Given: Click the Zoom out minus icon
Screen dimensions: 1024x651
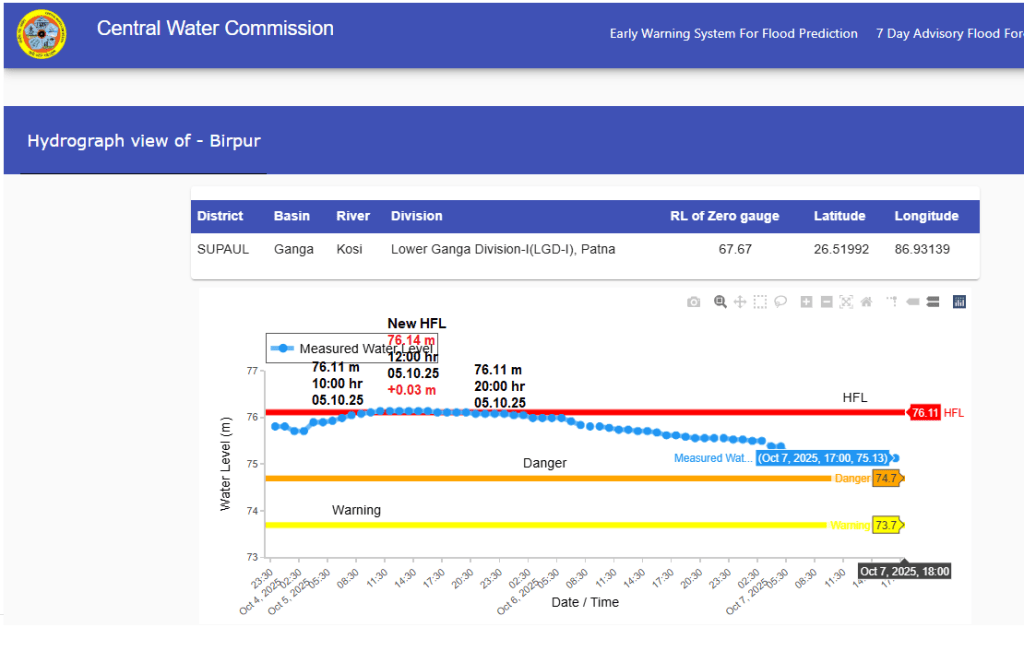Looking at the screenshot, I should pos(826,302).
